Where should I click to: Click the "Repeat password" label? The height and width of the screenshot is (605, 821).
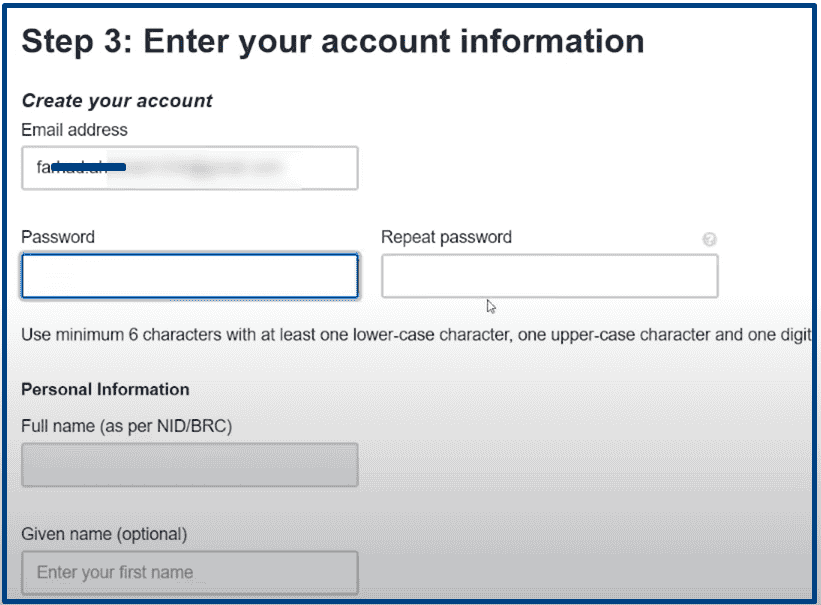point(446,238)
